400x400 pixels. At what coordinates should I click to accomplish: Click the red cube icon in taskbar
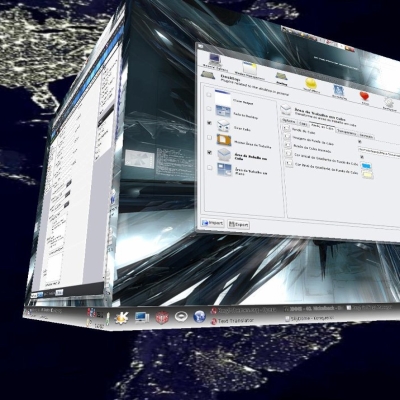(x=162, y=317)
